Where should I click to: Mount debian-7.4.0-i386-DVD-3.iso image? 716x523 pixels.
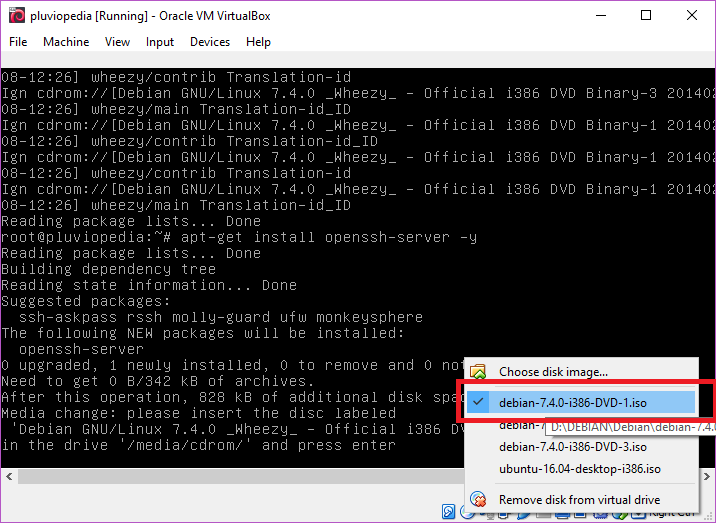[x=581, y=447]
